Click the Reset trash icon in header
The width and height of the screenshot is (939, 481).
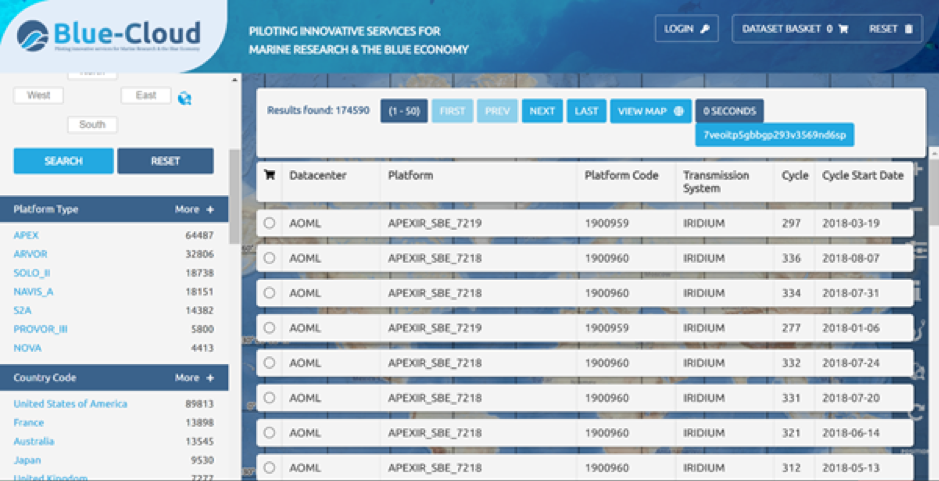908,29
